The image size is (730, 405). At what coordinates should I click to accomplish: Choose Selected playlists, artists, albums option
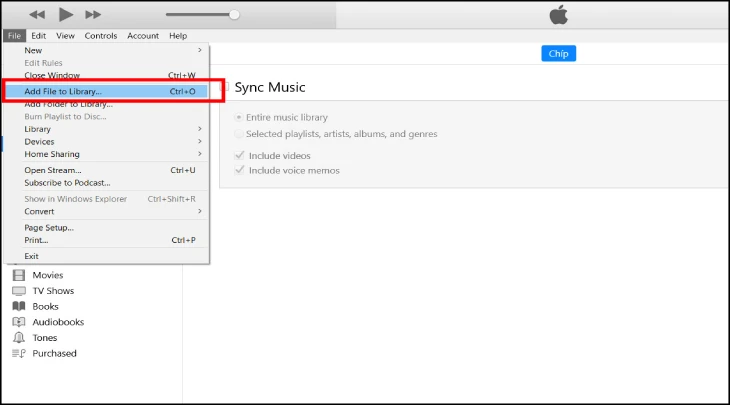[x=239, y=134]
